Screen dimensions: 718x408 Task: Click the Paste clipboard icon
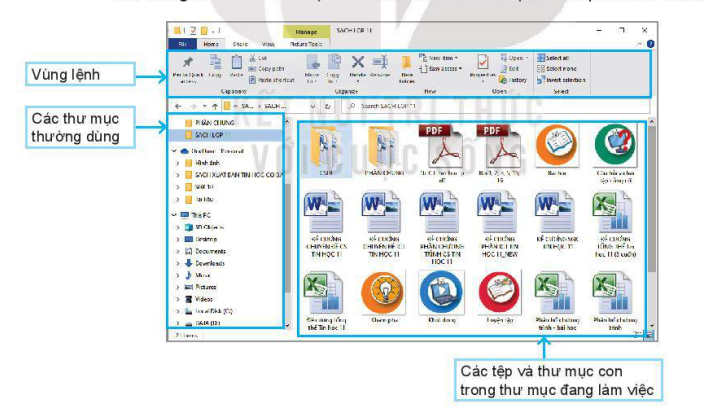[x=236, y=62]
